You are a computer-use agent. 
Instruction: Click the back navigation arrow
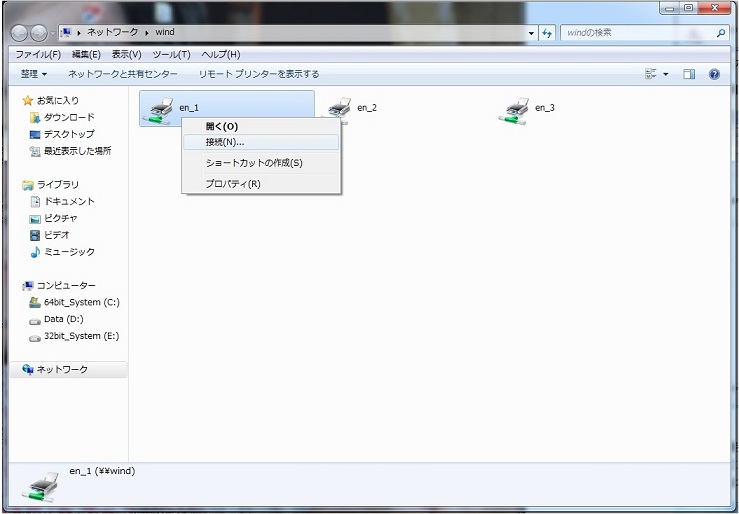tap(20, 33)
